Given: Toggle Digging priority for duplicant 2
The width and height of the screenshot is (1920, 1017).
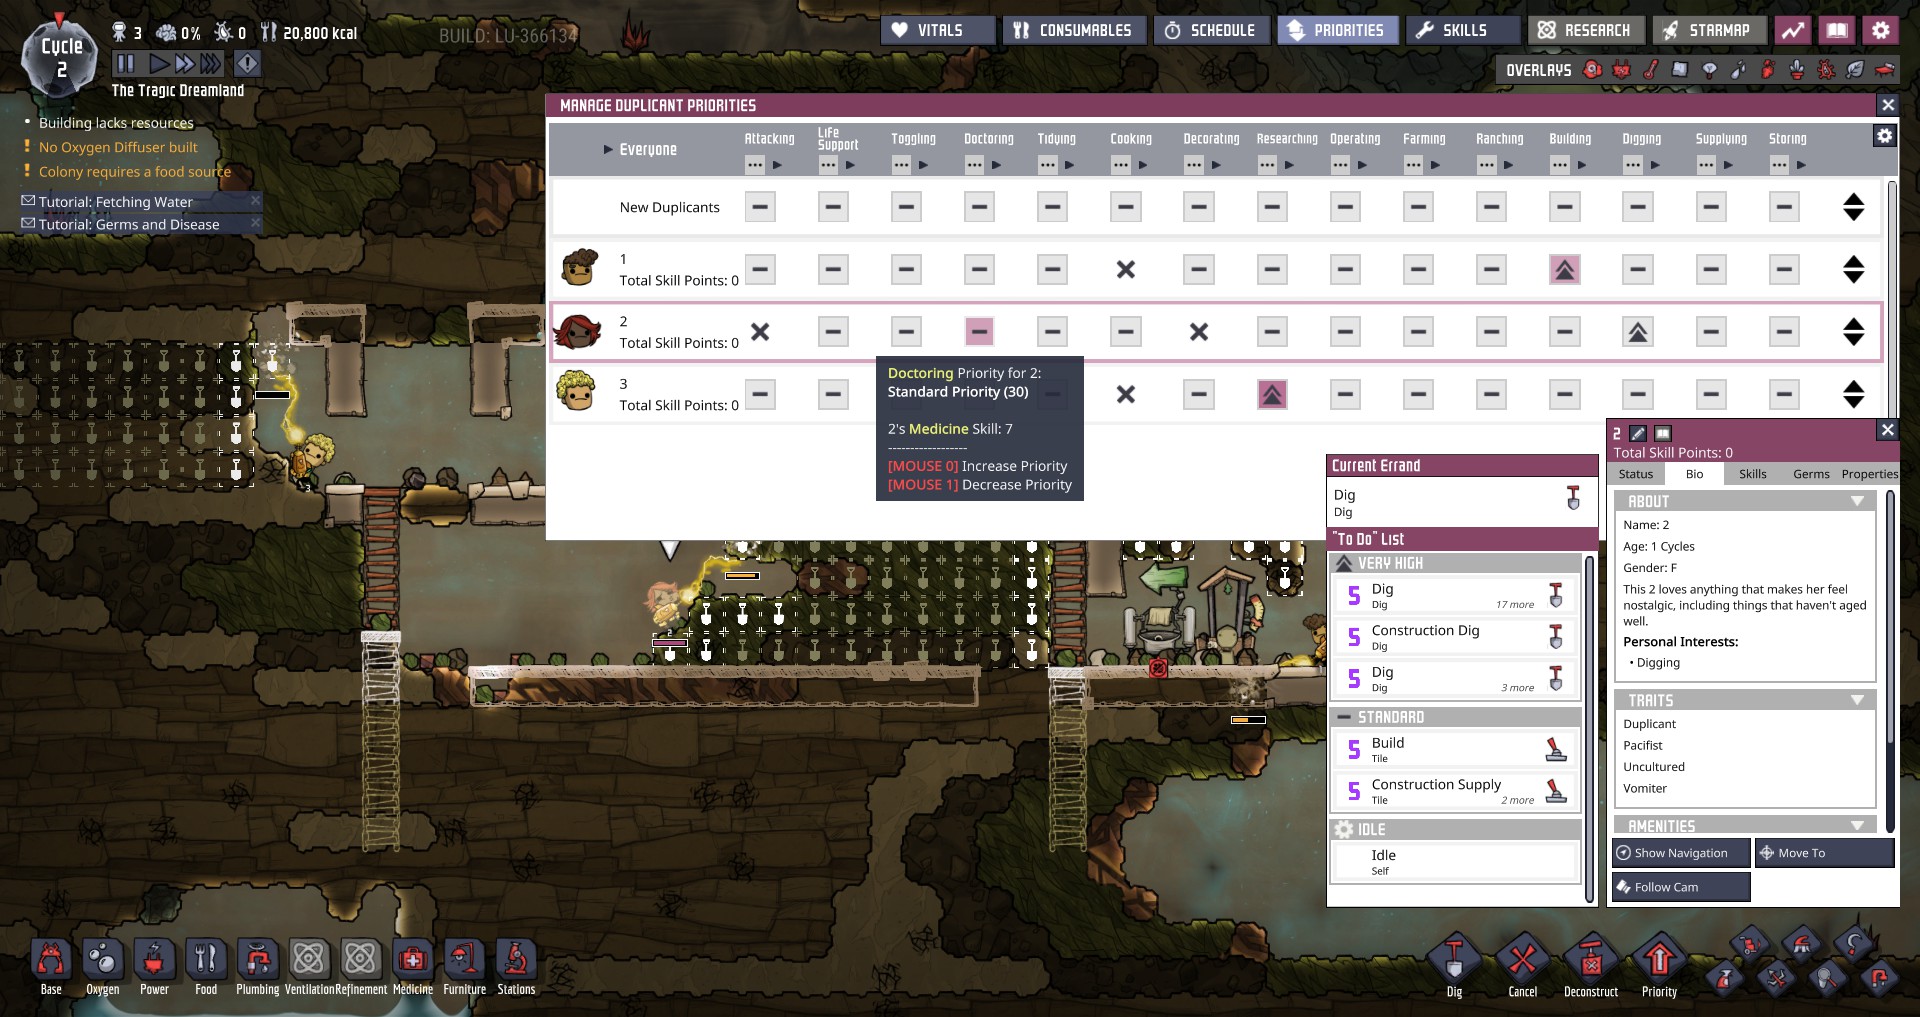Looking at the screenshot, I should click(x=1637, y=332).
